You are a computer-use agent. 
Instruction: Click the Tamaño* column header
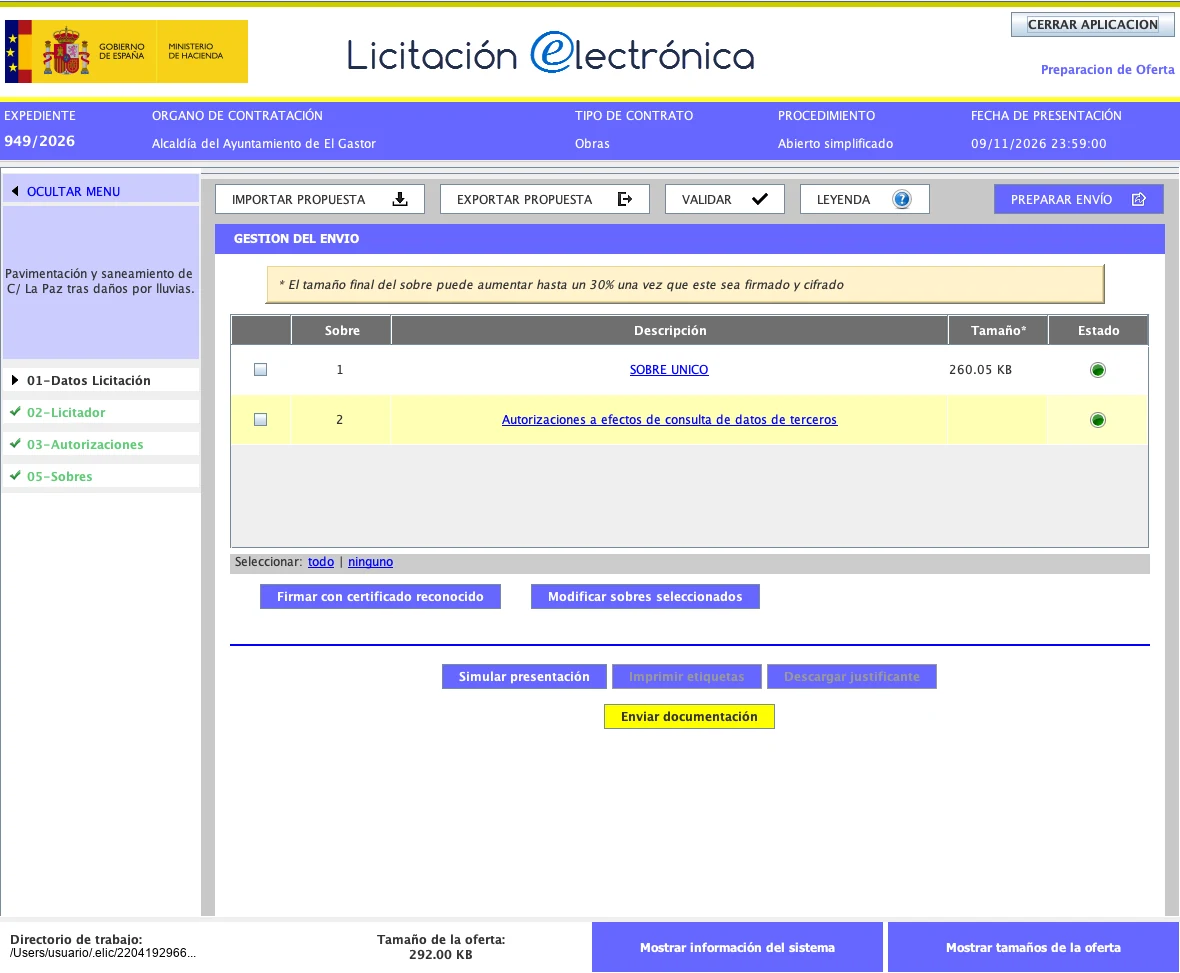998,330
